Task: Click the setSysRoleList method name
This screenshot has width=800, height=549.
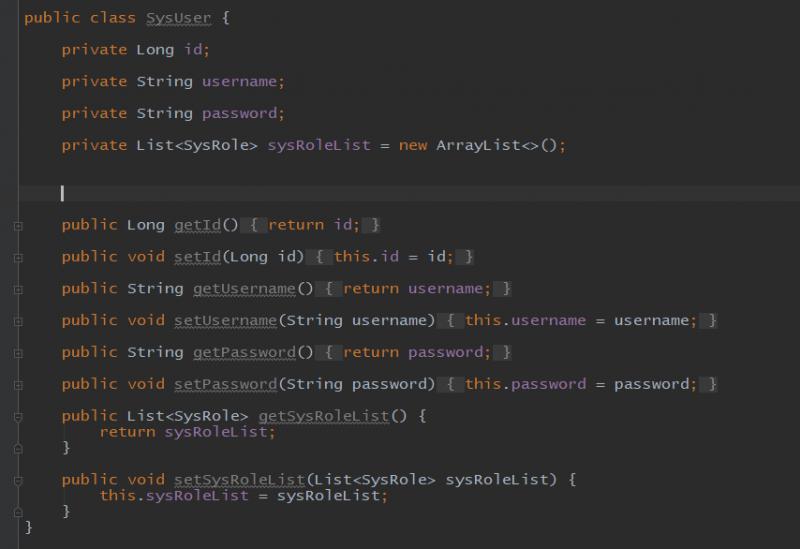Action: [x=240, y=480]
